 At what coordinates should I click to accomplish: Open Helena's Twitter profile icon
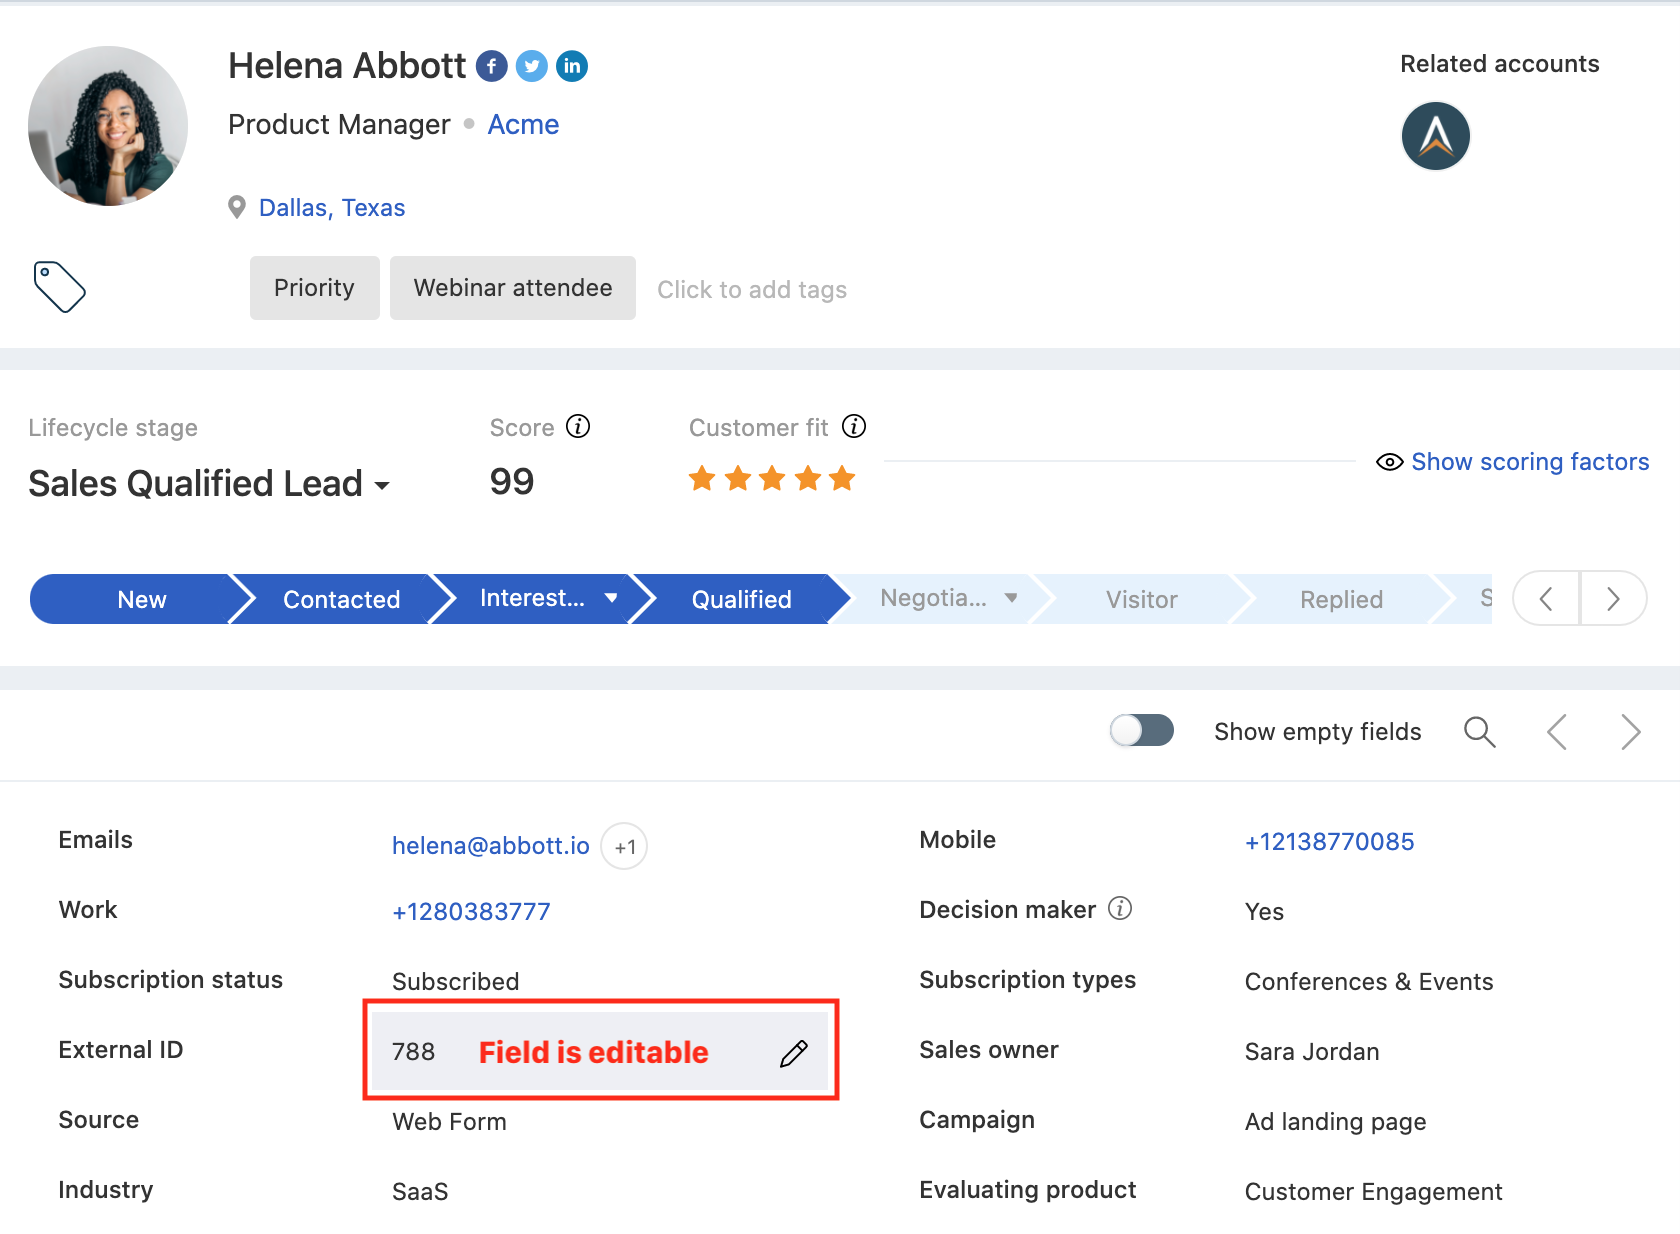click(531, 66)
